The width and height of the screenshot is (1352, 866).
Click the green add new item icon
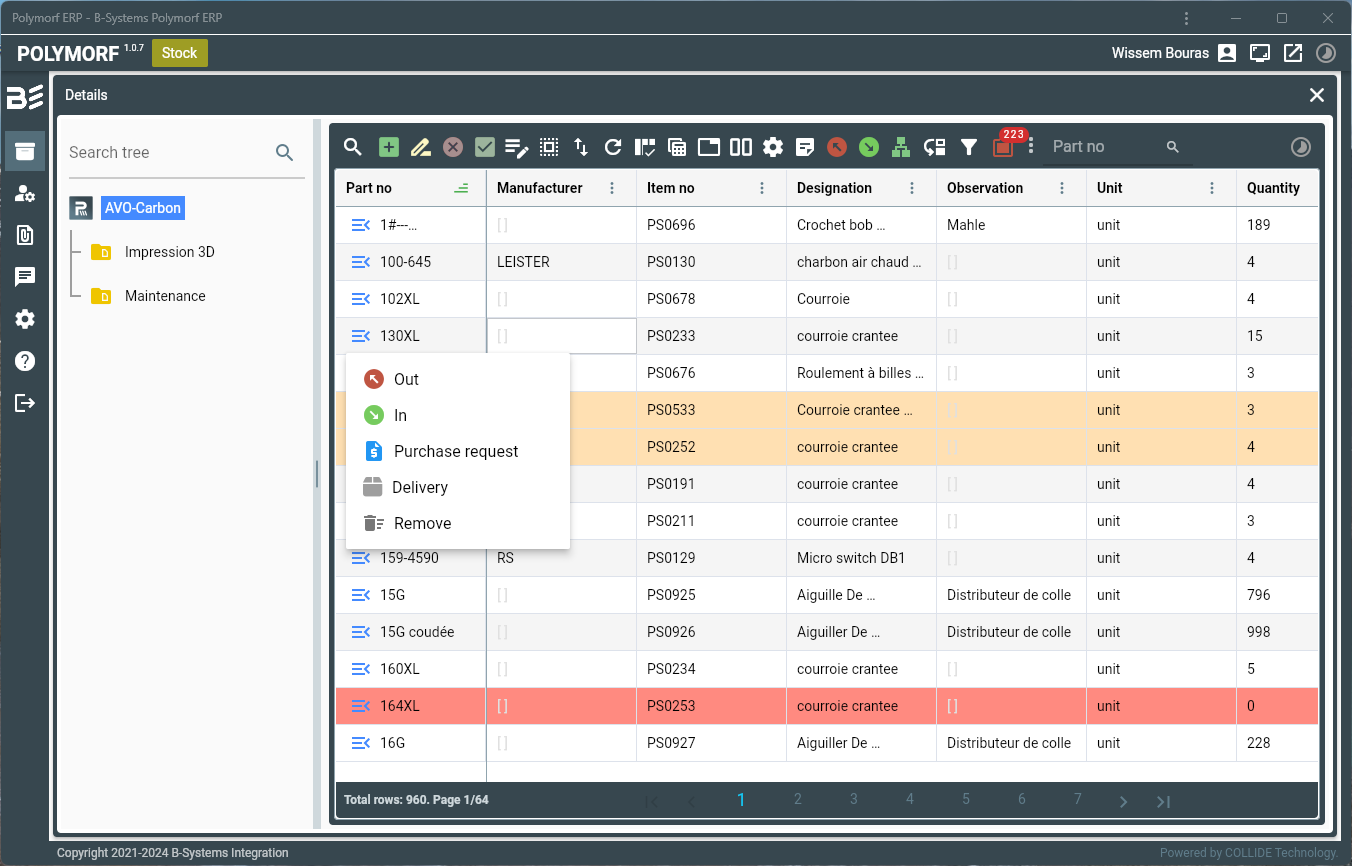tap(389, 147)
